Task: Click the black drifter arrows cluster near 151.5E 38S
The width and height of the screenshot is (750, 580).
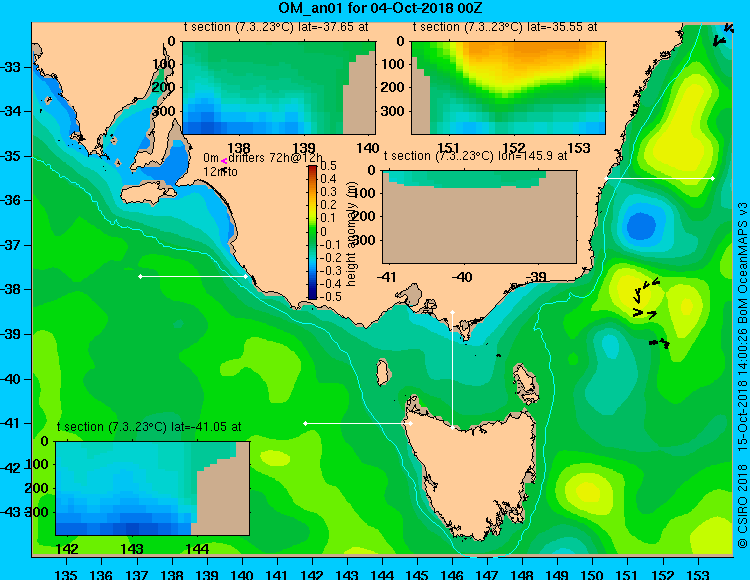Action: 647,299
